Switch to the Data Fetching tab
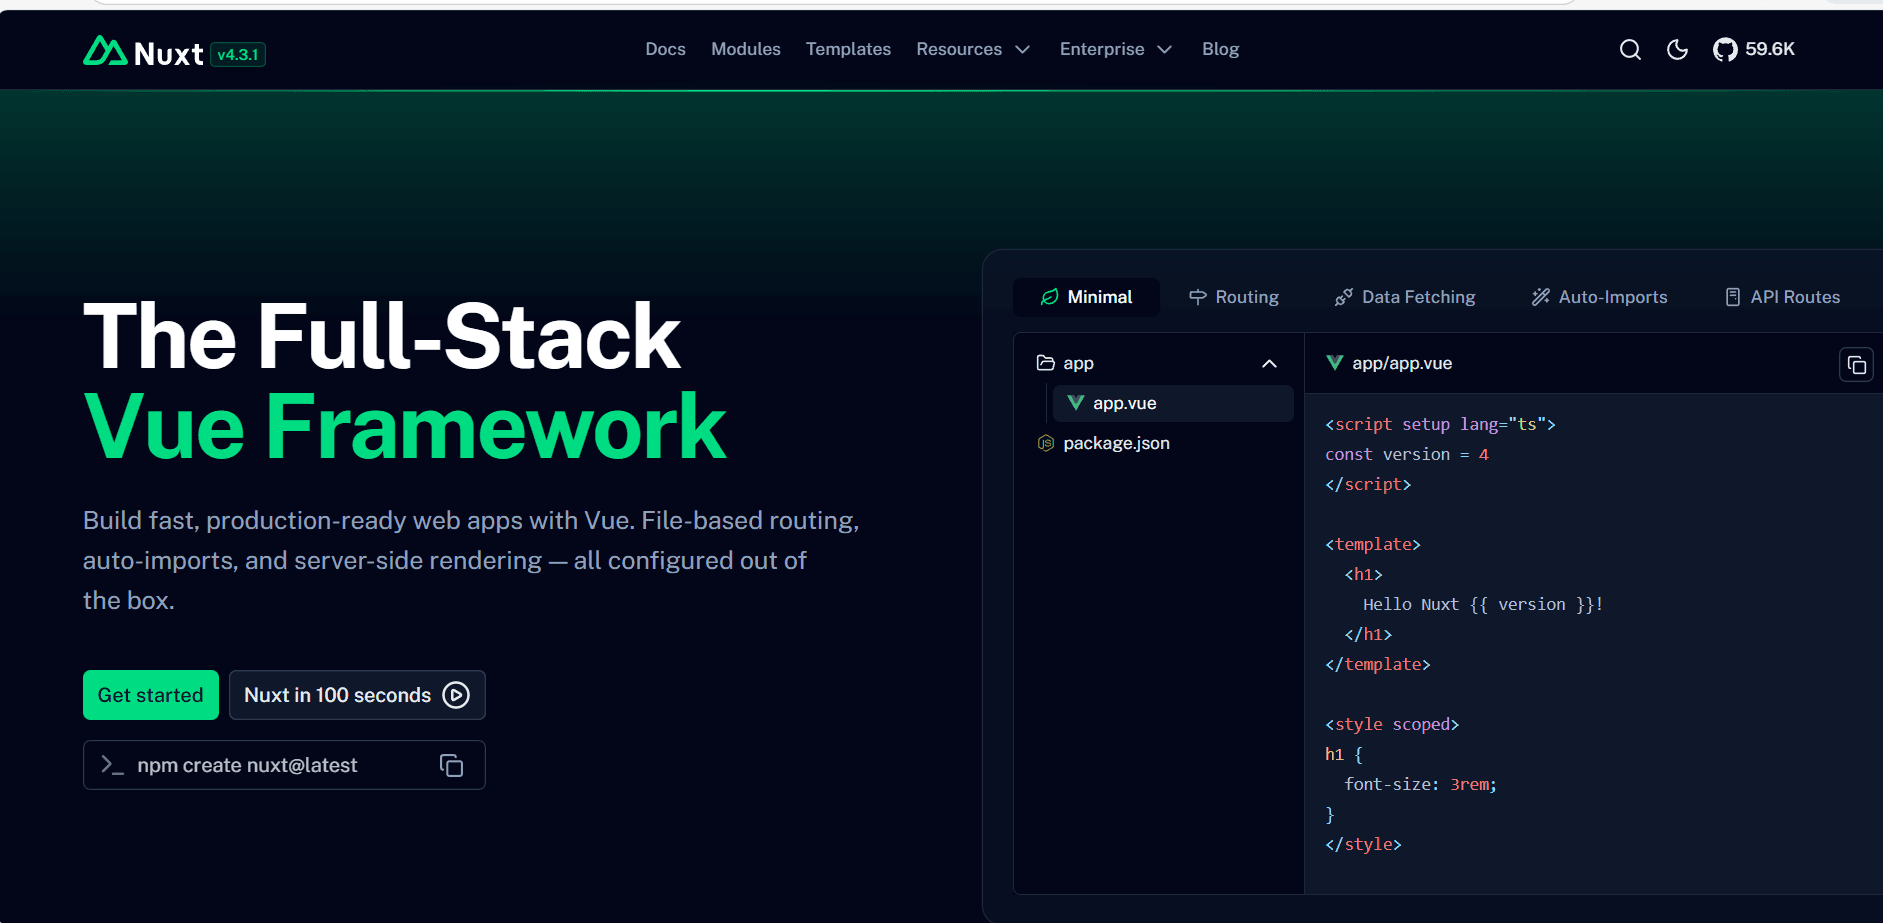This screenshot has width=1883, height=923. coord(1405,297)
